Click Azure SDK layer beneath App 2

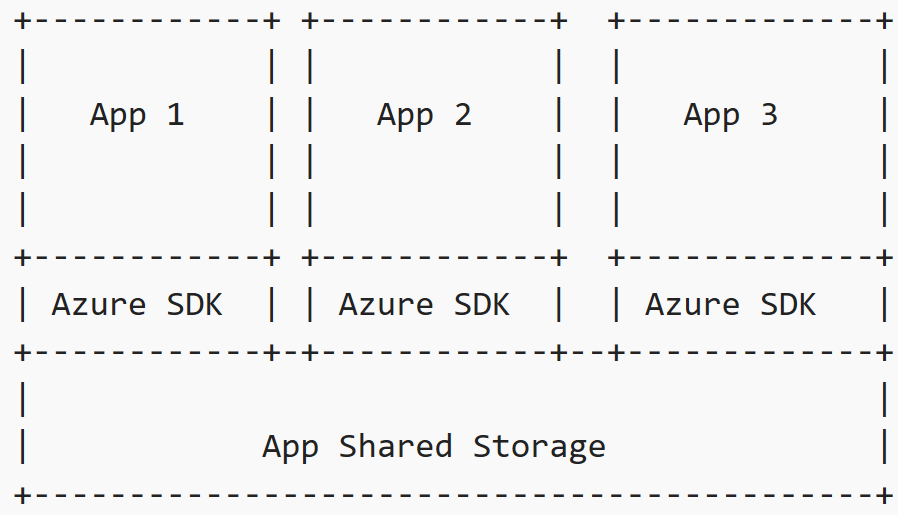click(x=424, y=304)
